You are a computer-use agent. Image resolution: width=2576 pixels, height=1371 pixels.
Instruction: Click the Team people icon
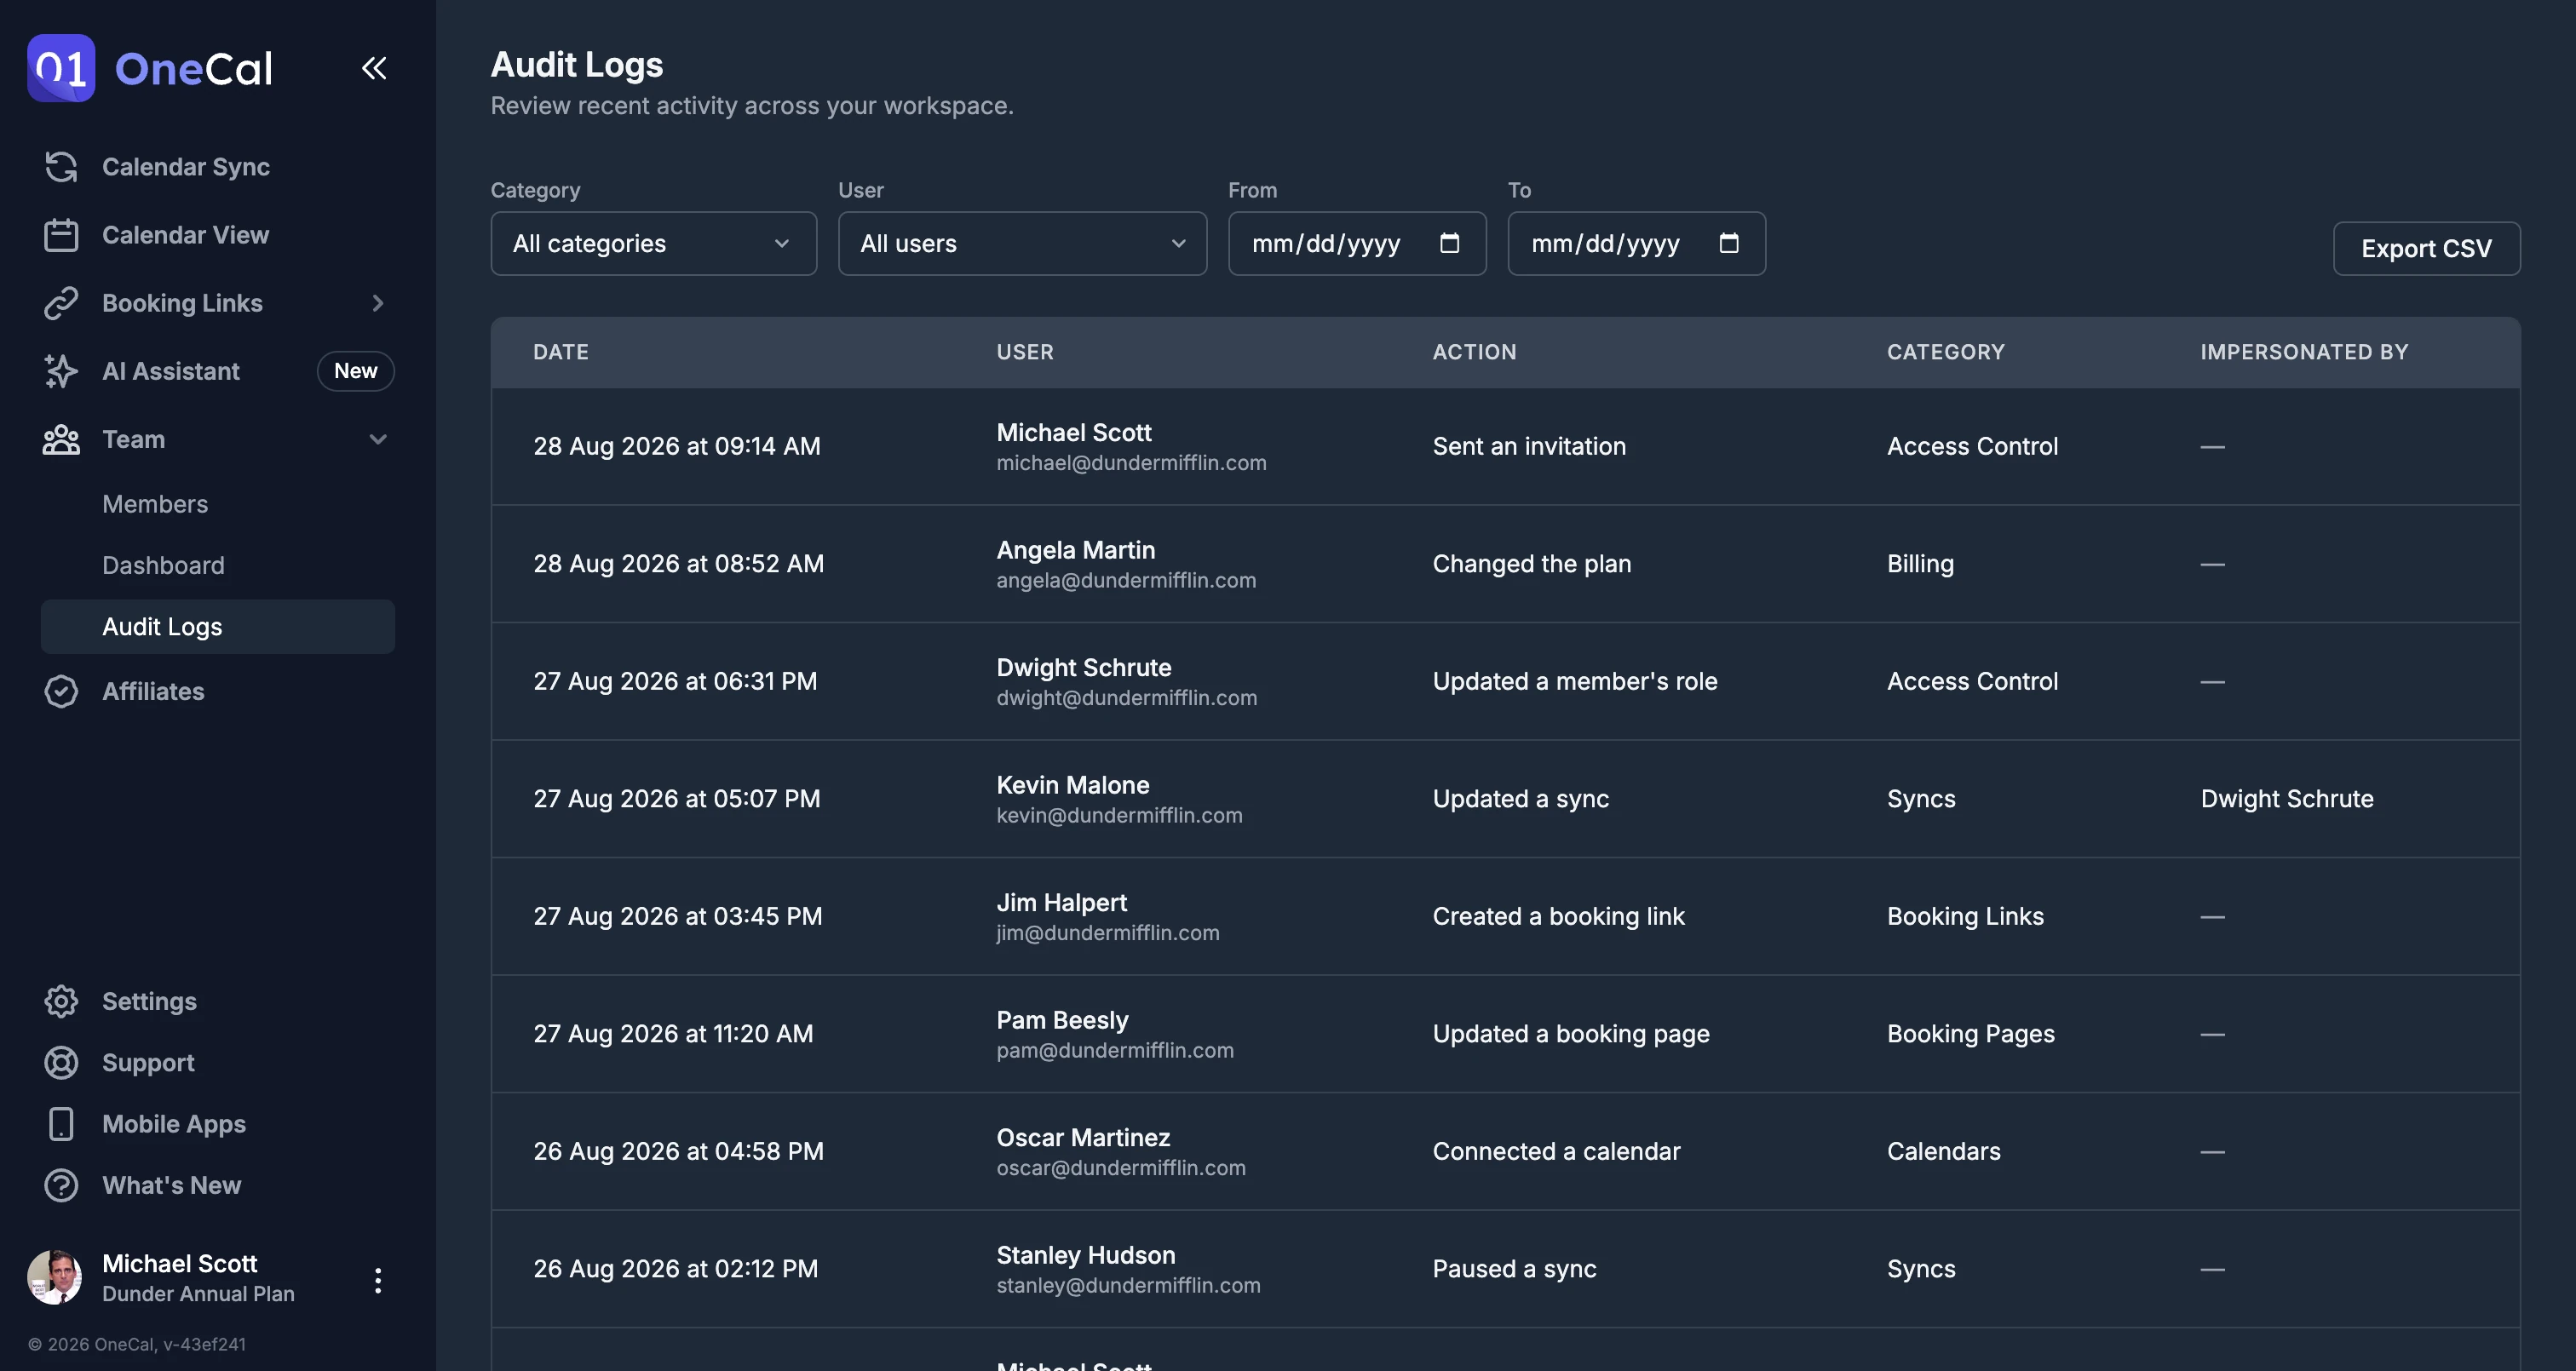coord(61,439)
